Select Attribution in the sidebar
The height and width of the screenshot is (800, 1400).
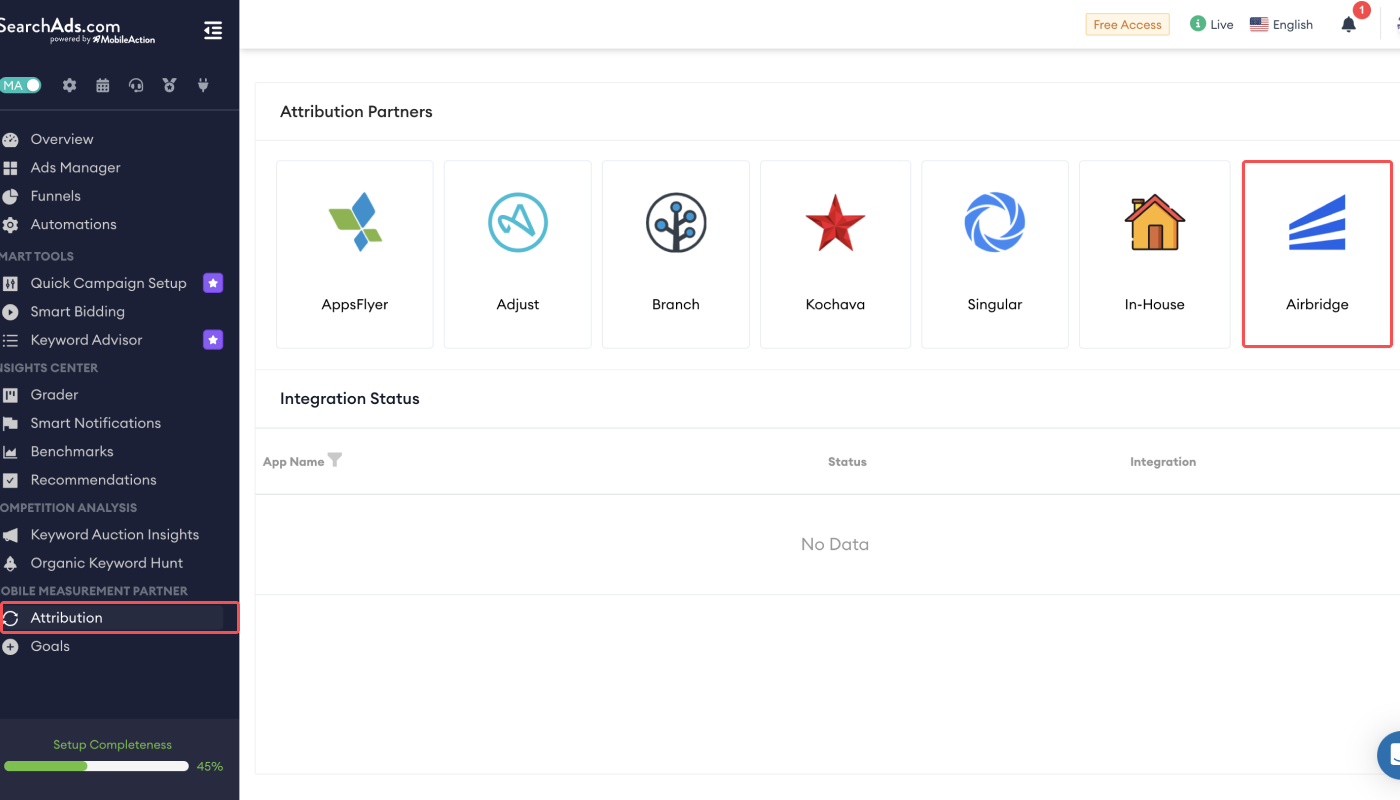pos(119,618)
